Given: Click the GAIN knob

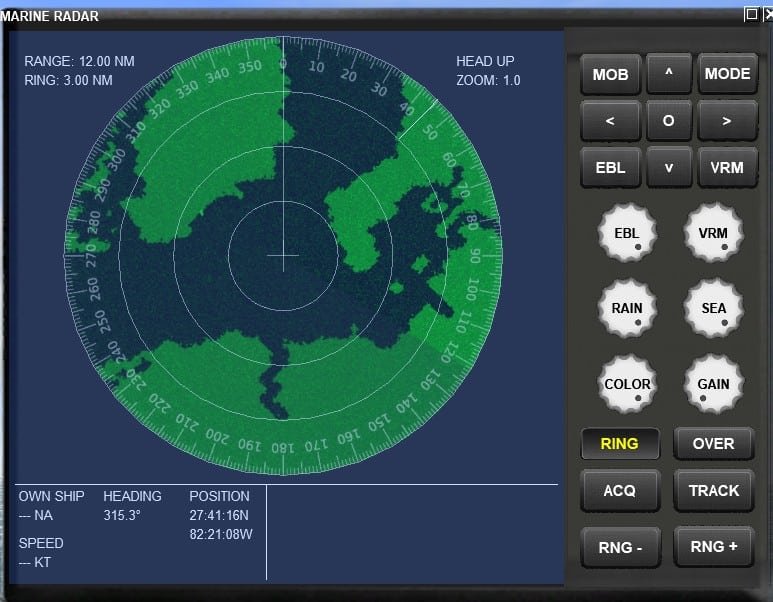Looking at the screenshot, I should [x=713, y=384].
